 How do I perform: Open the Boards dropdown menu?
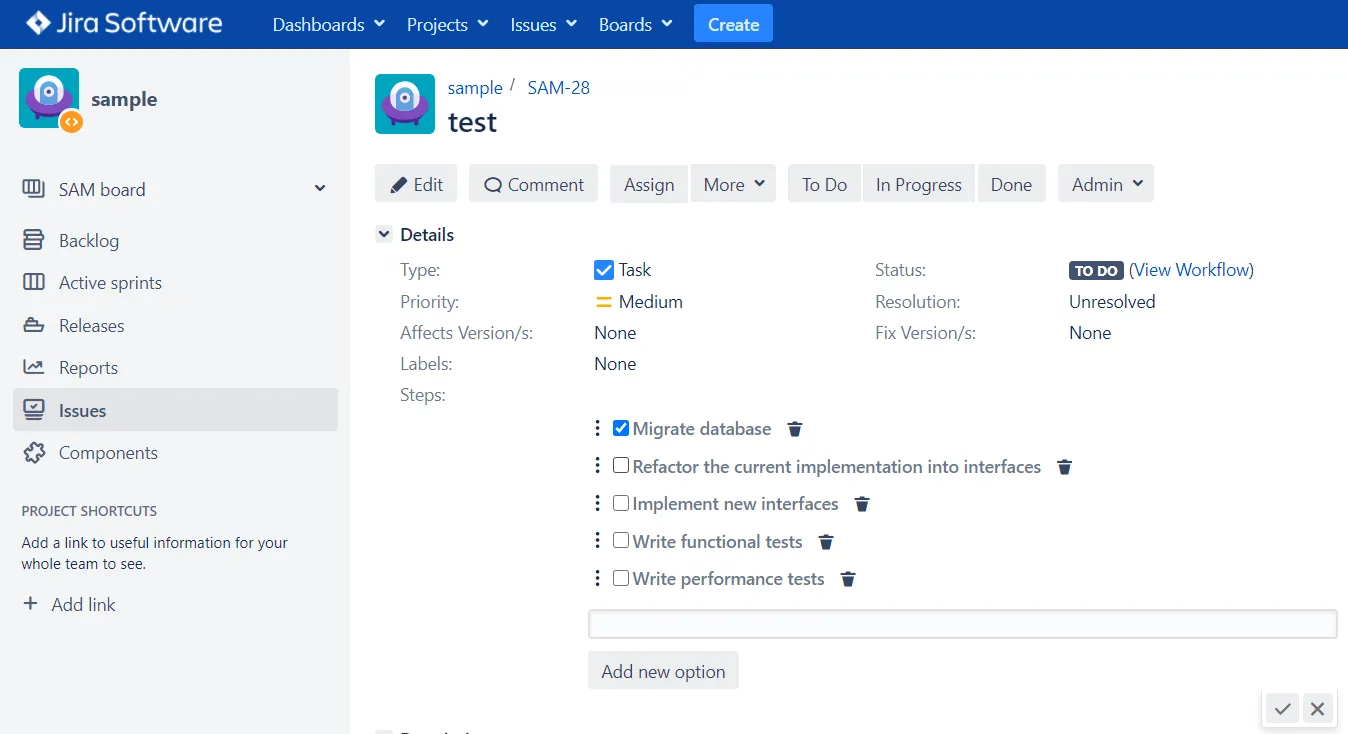[x=635, y=24]
